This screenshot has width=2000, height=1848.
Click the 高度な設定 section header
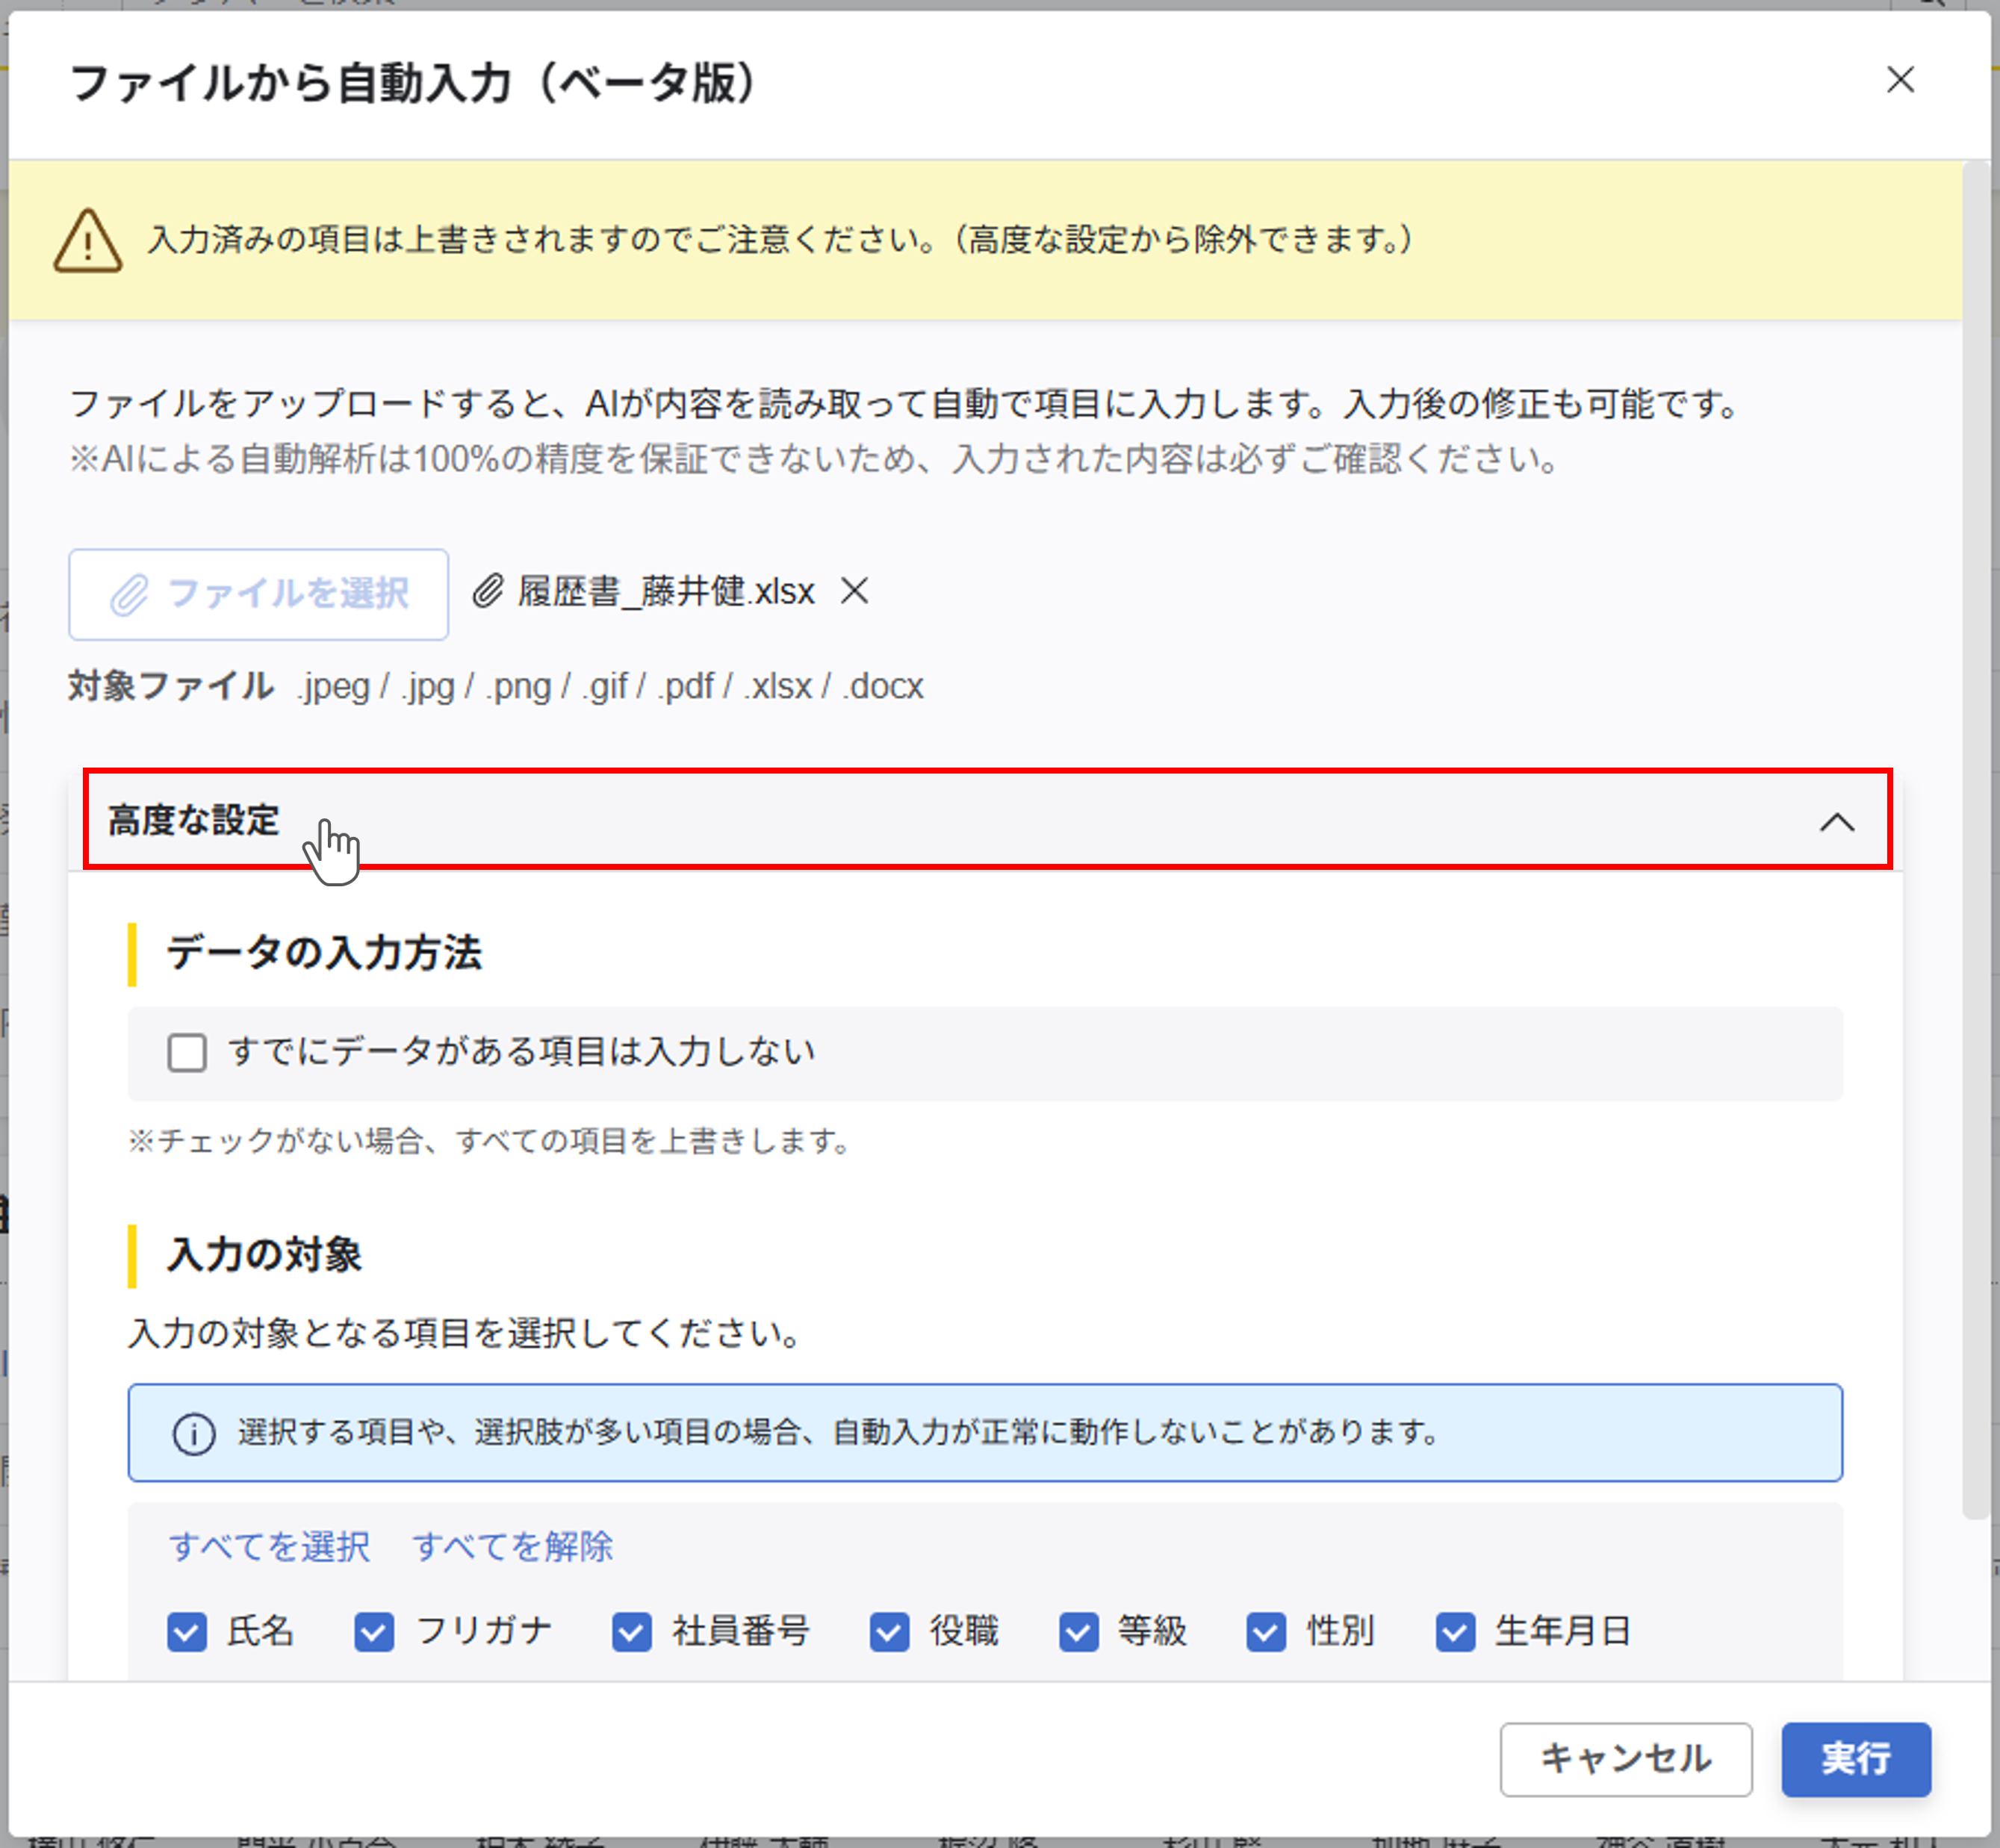point(194,820)
